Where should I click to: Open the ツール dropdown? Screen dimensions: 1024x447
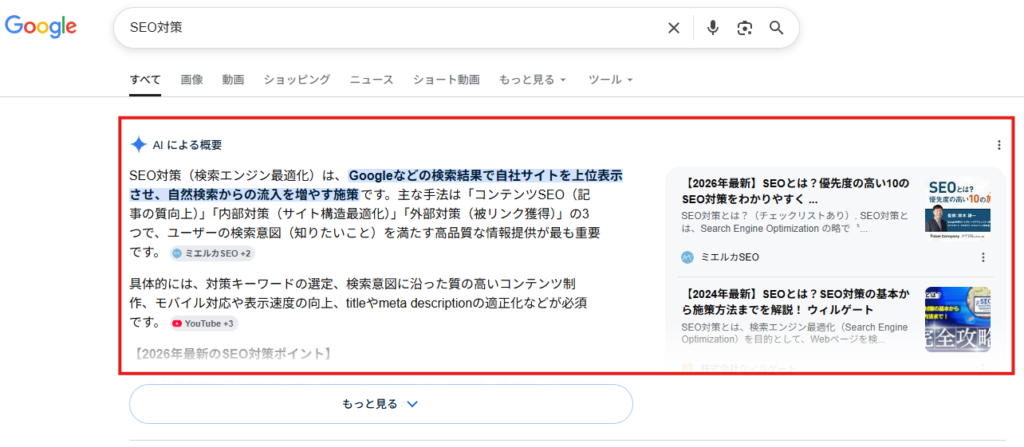click(x=610, y=79)
